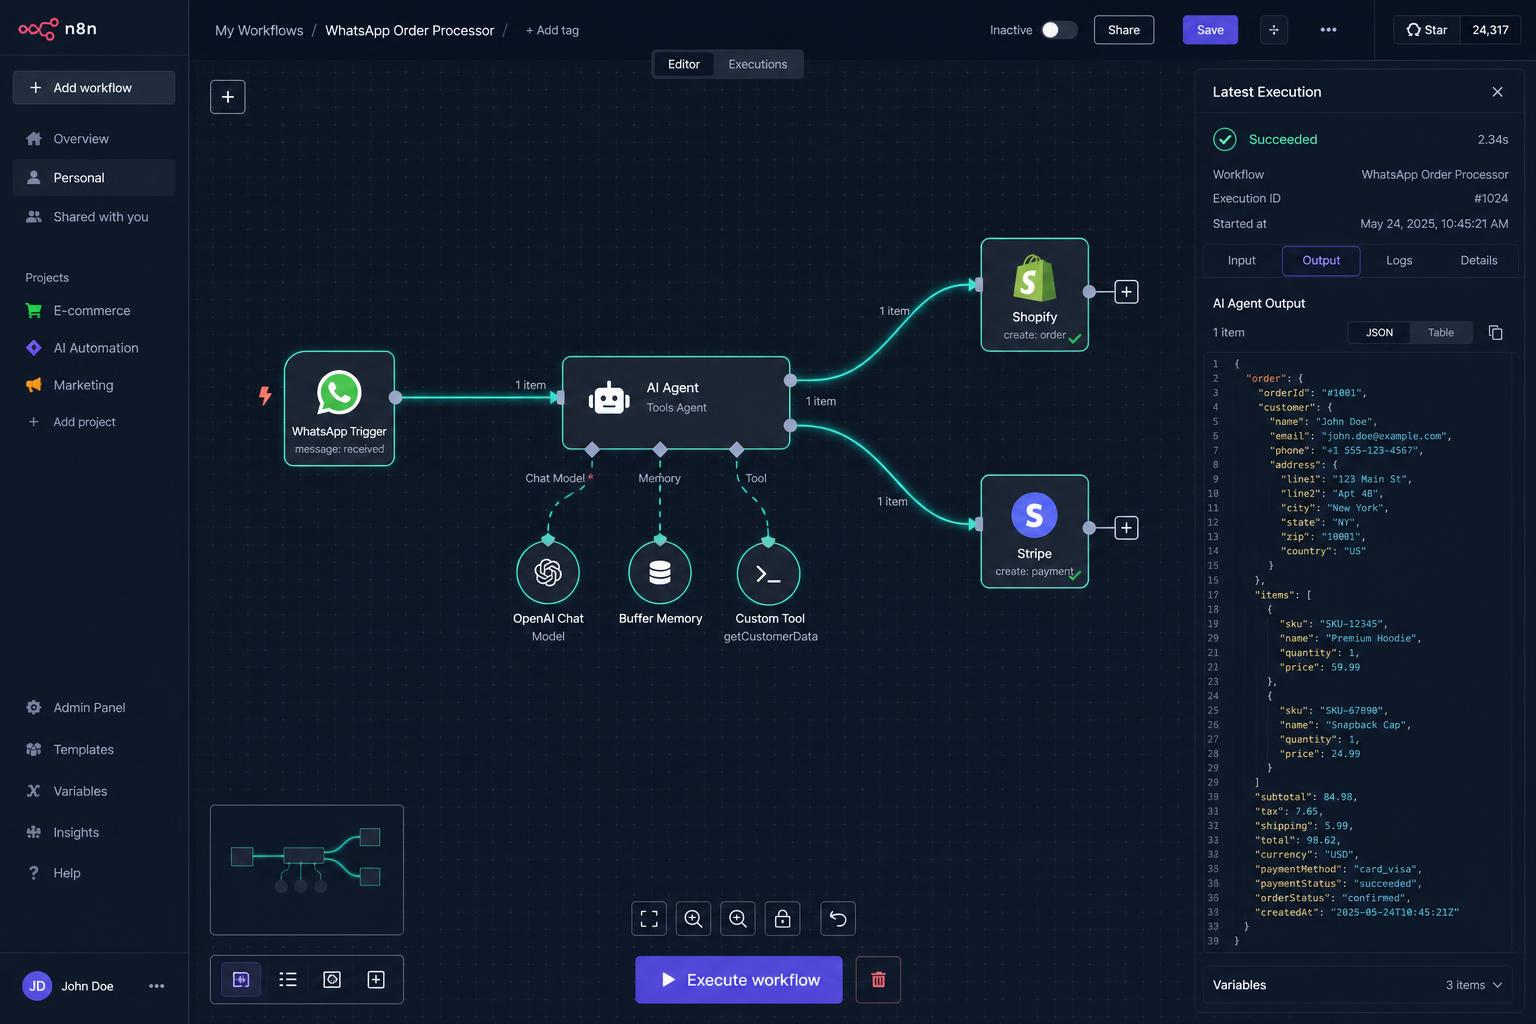Viewport: 1536px width, 1024px height.
Task: Select the OpenAI Chat Model node
Action: click(x=548, y=572)
